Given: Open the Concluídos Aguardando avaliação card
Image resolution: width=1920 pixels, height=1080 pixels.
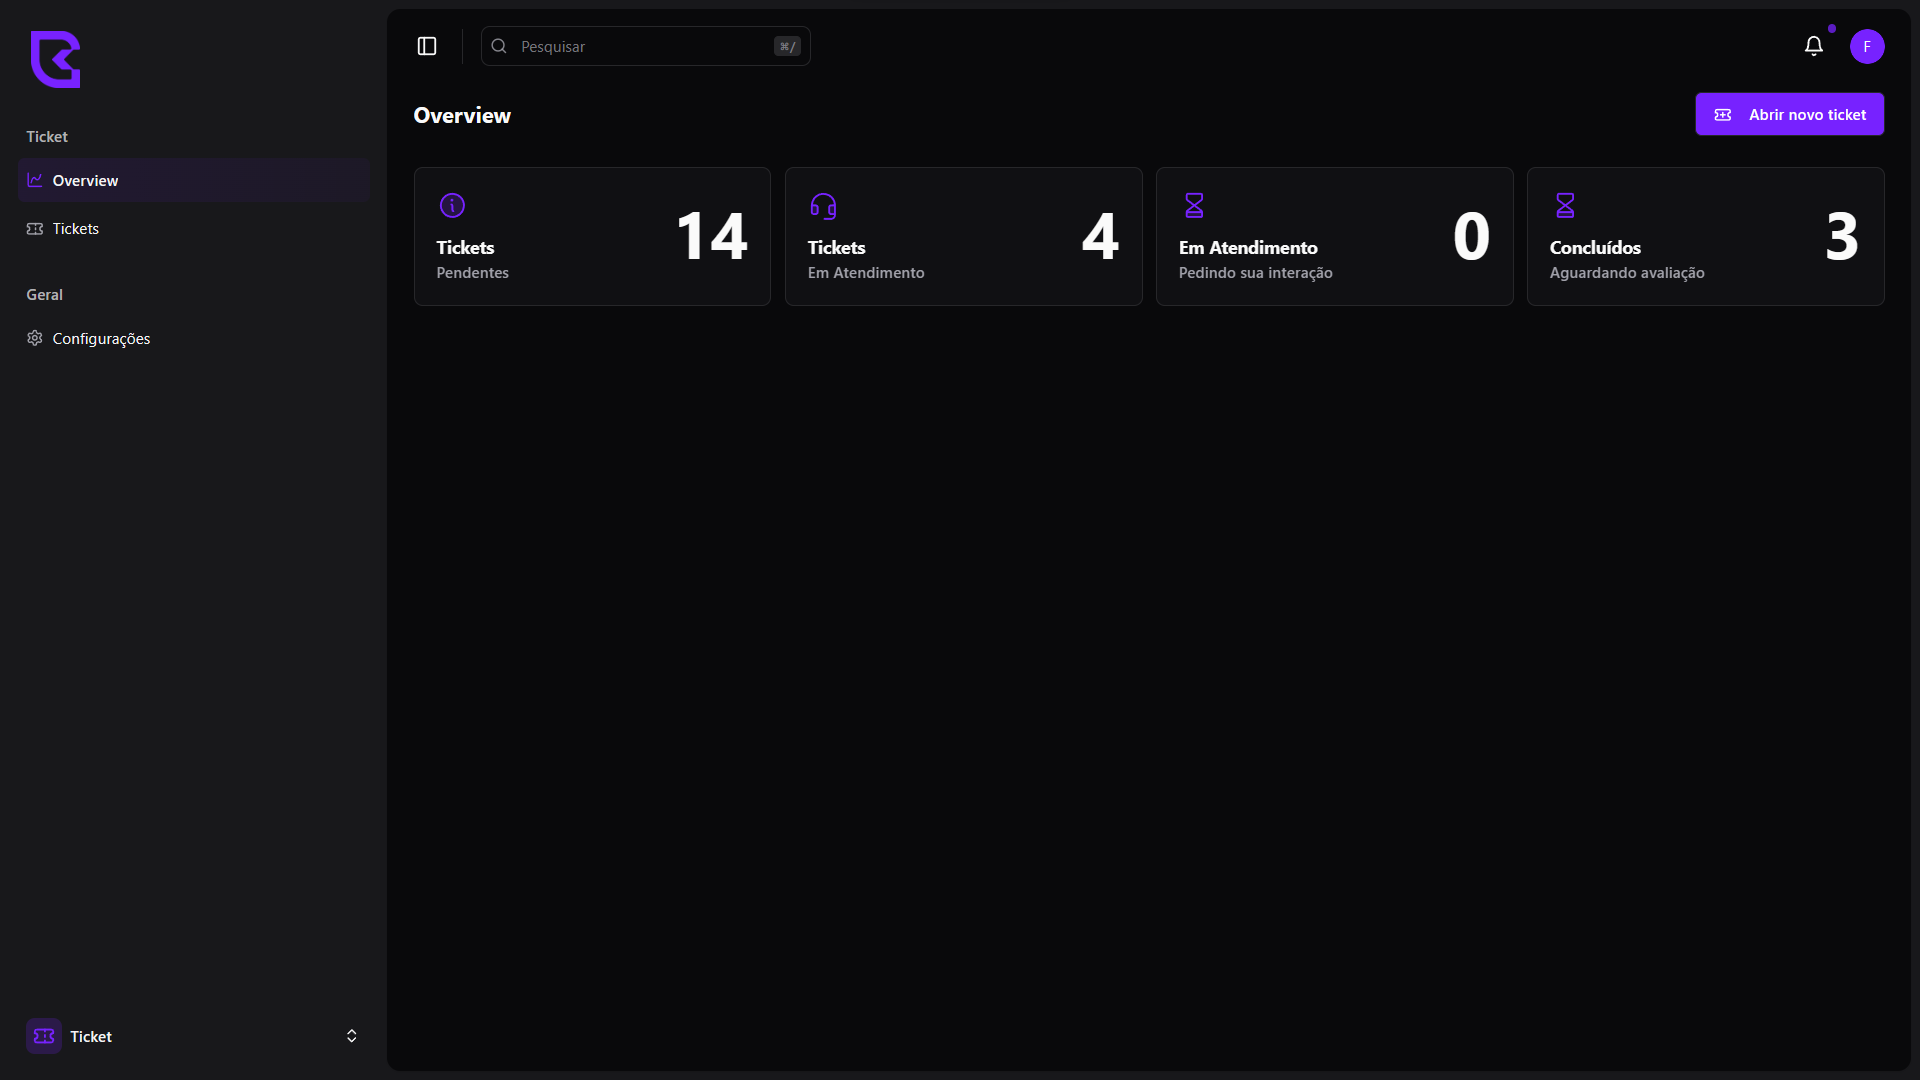Looking at the screenshot, I should 1705,236.
